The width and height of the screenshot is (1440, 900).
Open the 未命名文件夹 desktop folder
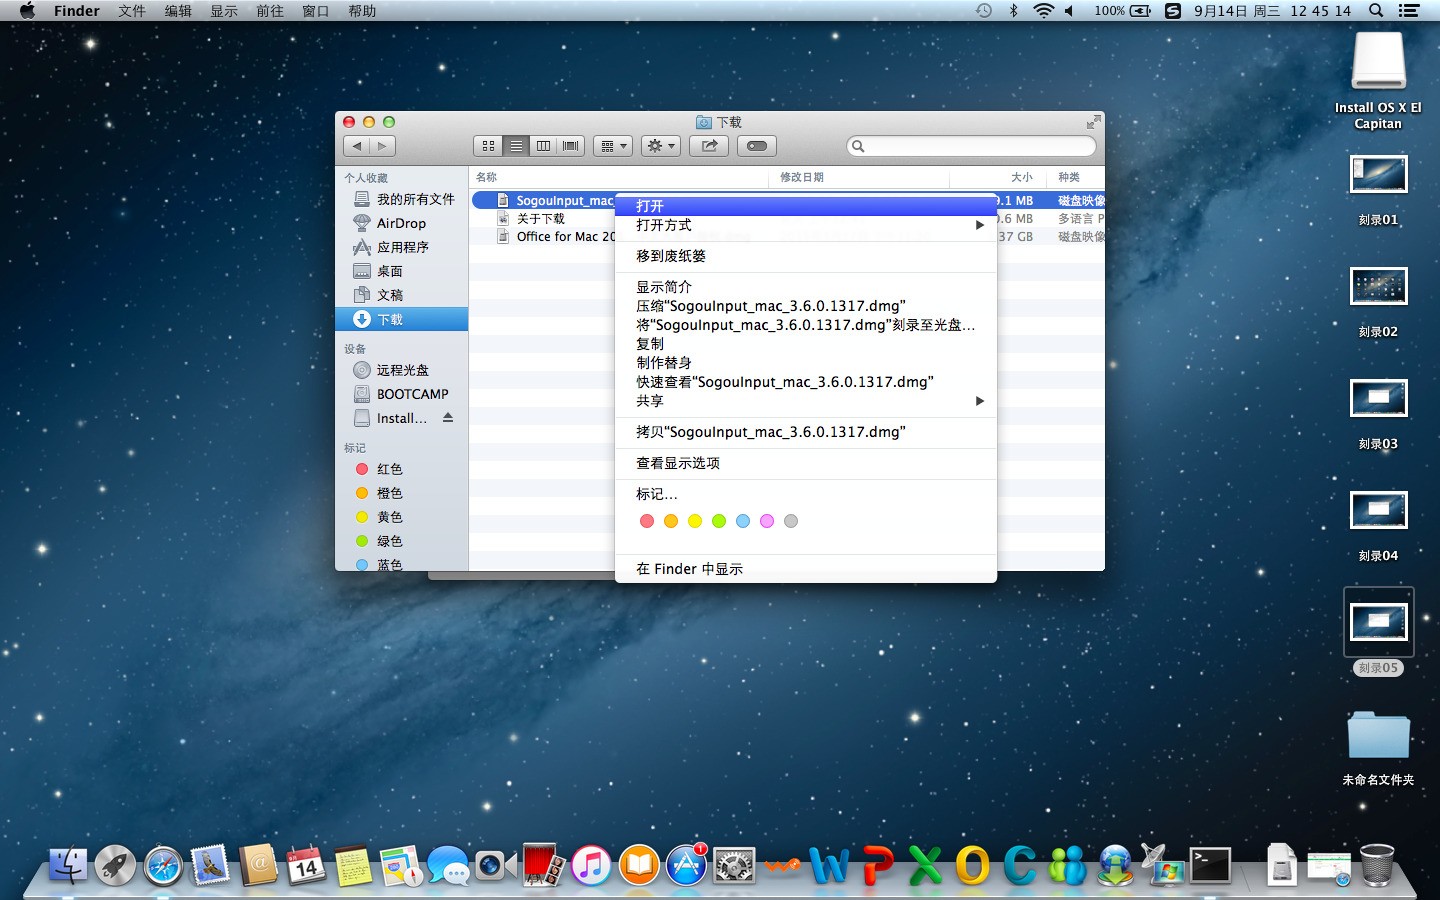coord(1379,736)
